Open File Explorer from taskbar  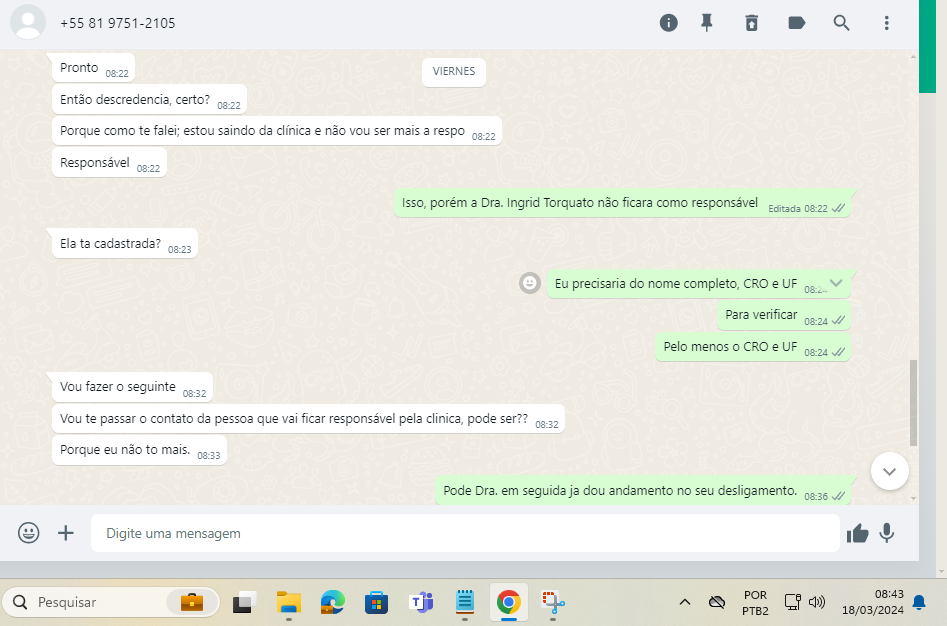(x=289, y=602)
